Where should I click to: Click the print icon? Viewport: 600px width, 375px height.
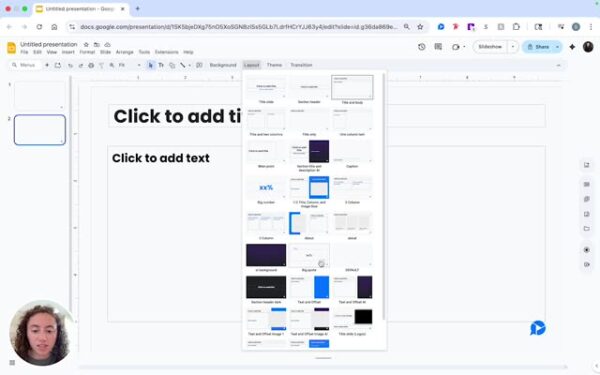[91, 65]
